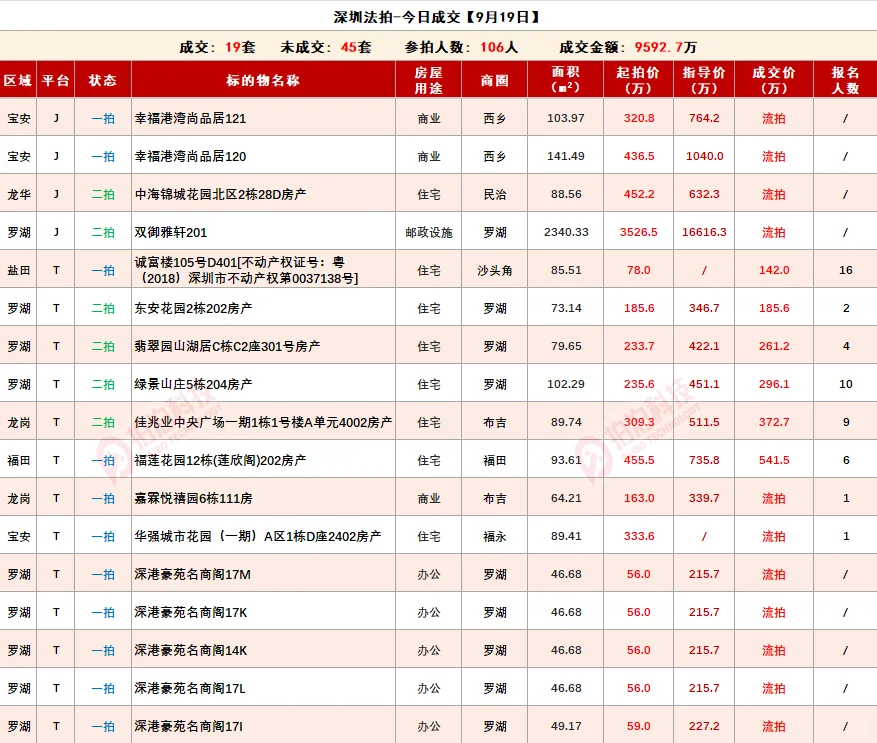Click the guide price 16616.3

(704, 232)
